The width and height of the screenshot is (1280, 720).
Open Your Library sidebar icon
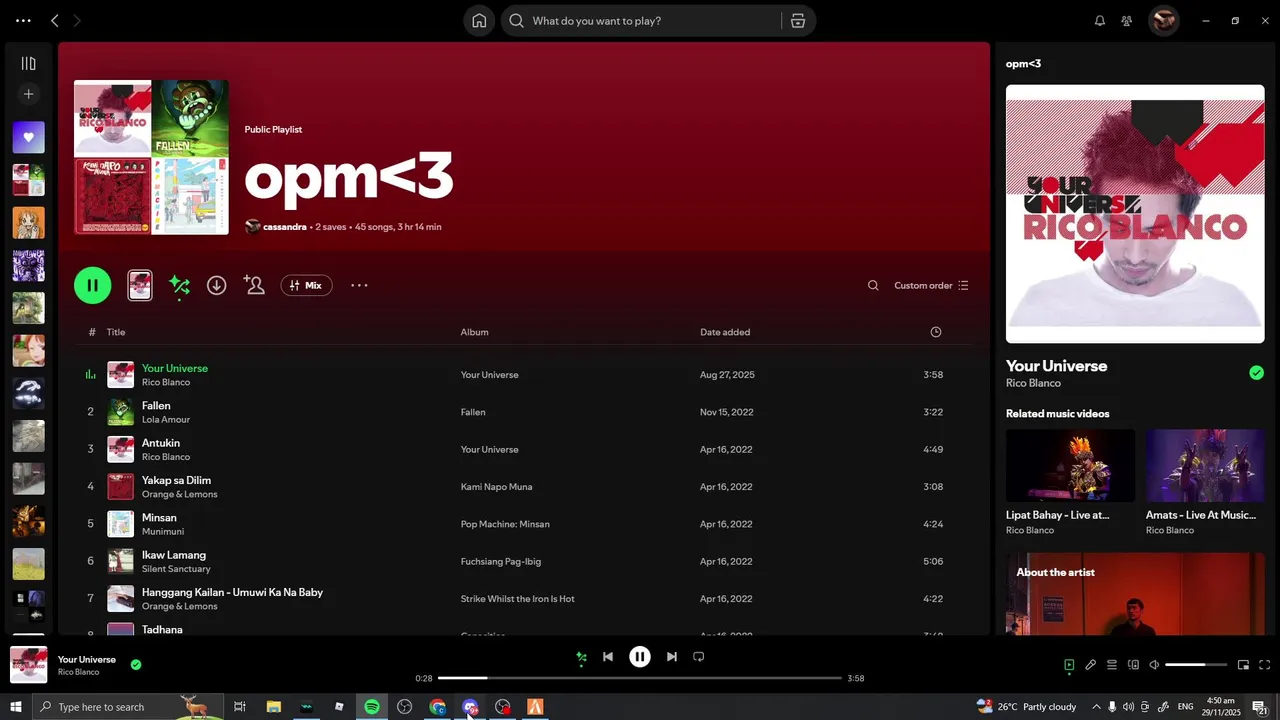[28, 64]
